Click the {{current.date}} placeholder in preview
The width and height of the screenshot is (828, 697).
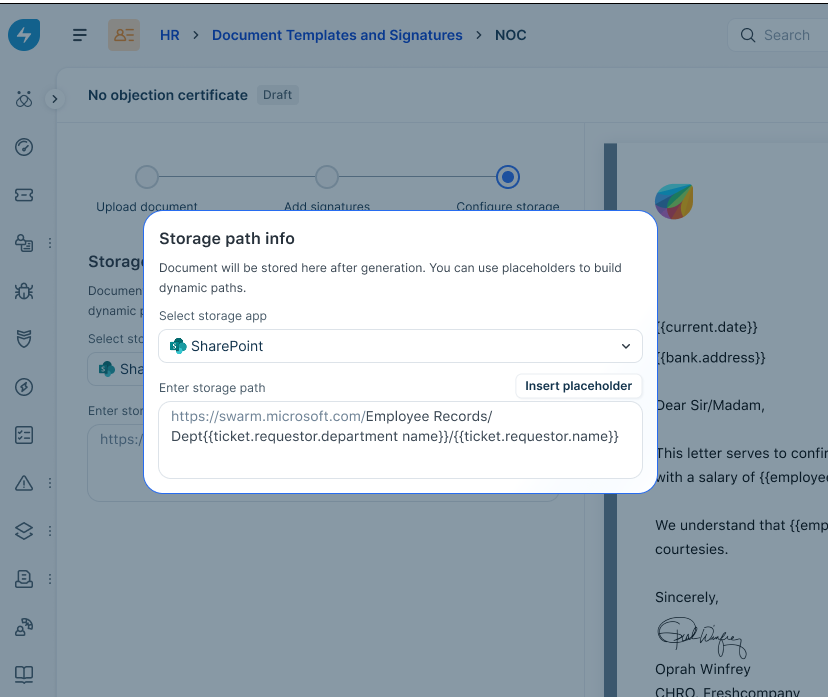[x=707, y=327]
